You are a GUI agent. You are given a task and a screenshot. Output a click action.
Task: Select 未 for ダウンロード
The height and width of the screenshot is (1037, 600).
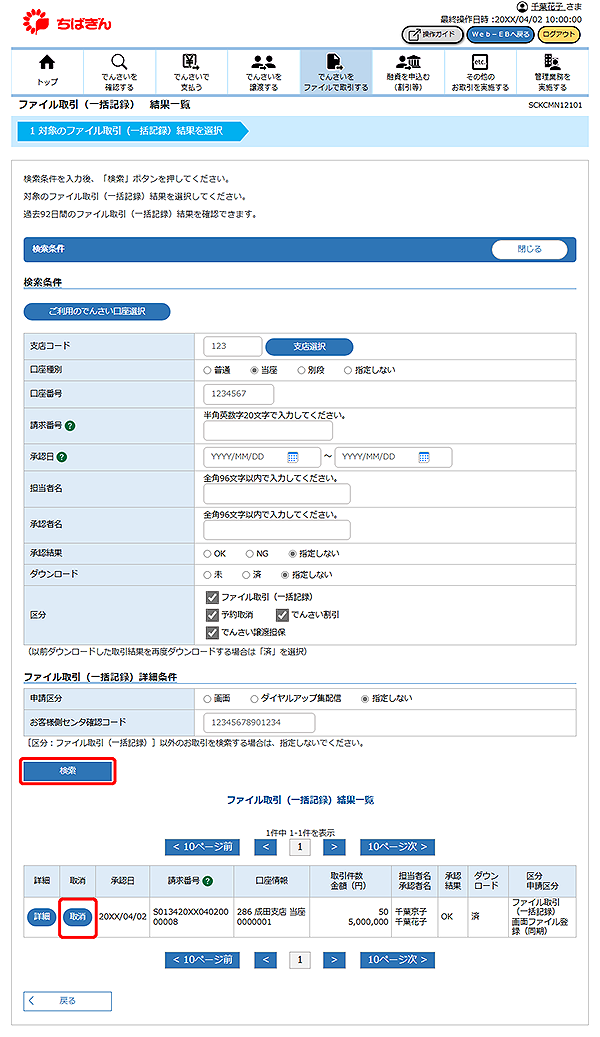coord(207,575)
